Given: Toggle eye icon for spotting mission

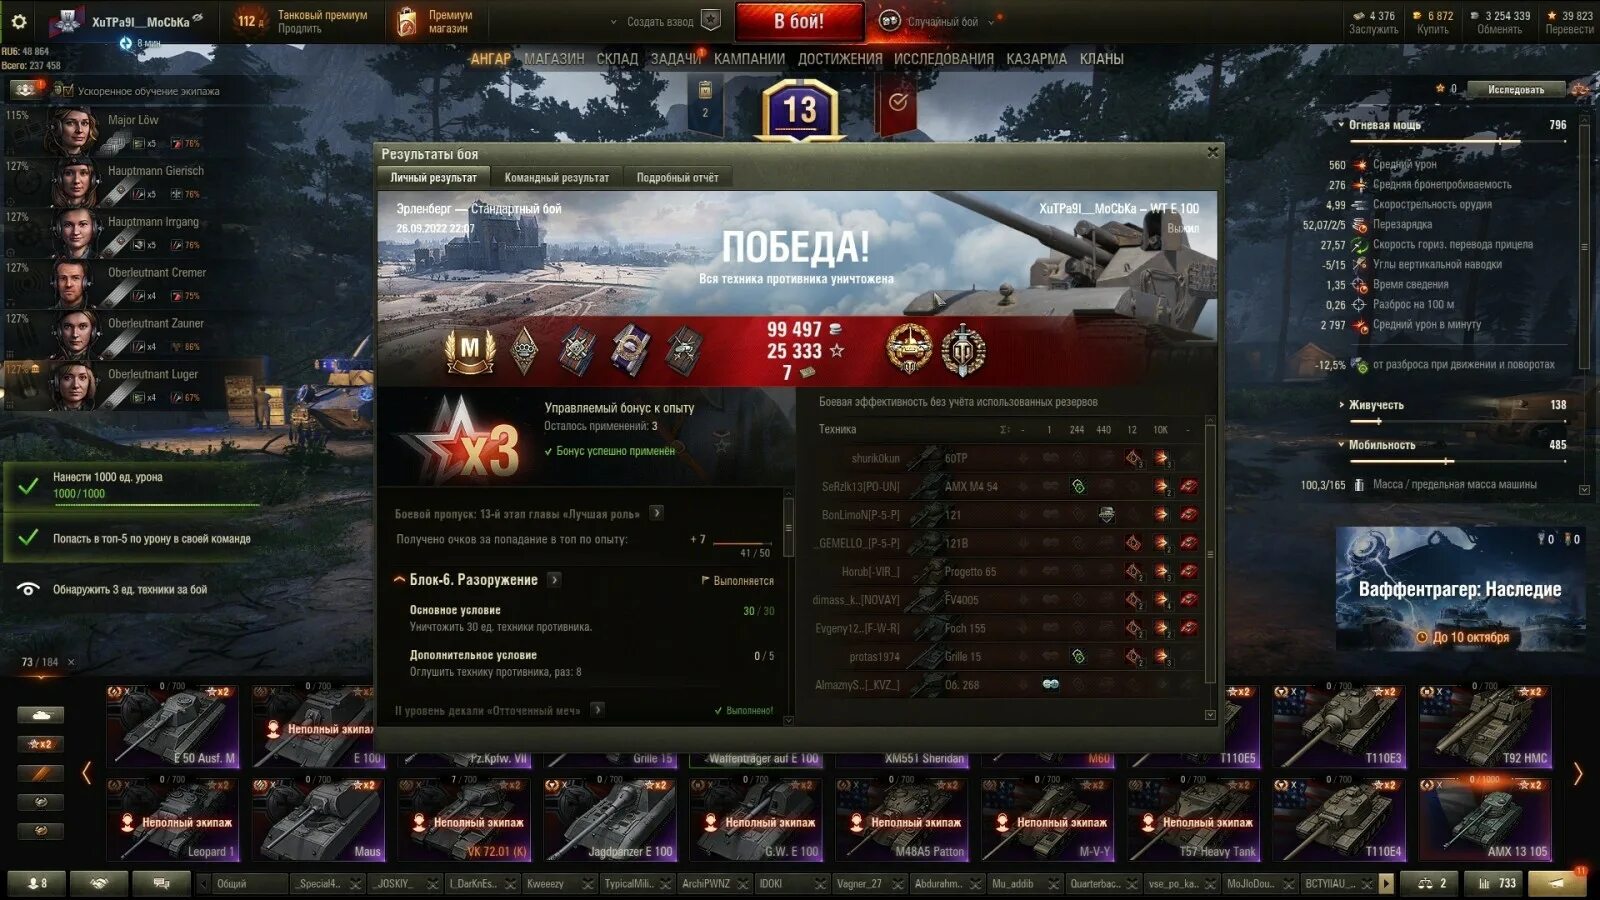Looking at the screenshot, I should click(x=28, y=589).
